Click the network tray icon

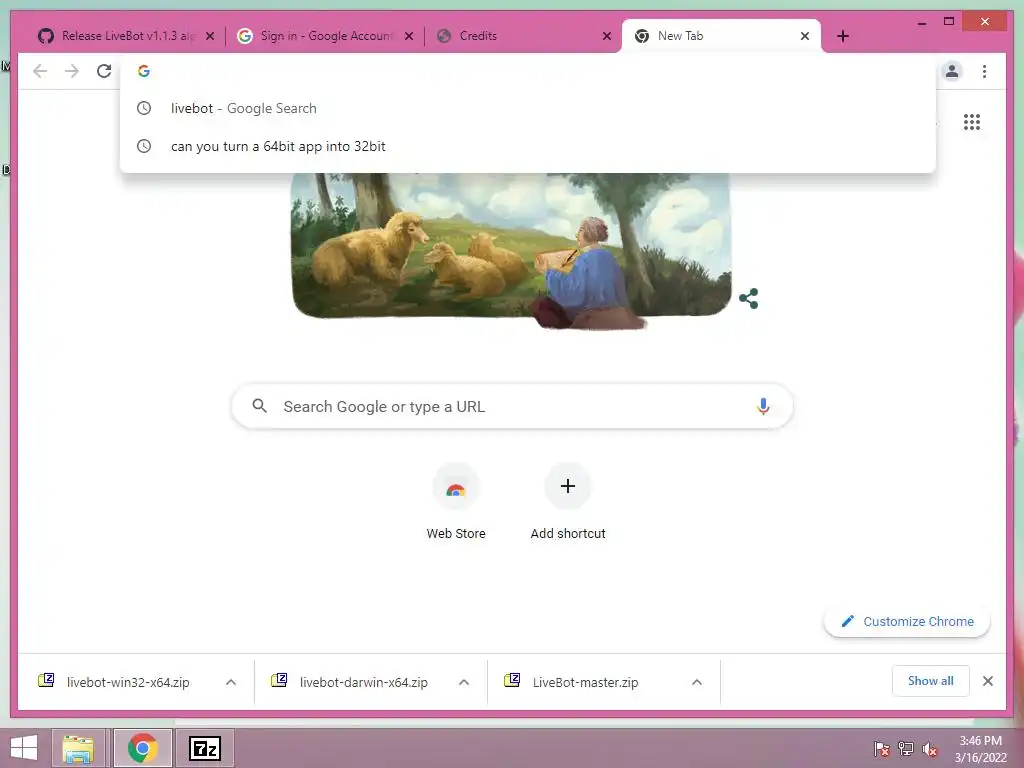[905, 749]
